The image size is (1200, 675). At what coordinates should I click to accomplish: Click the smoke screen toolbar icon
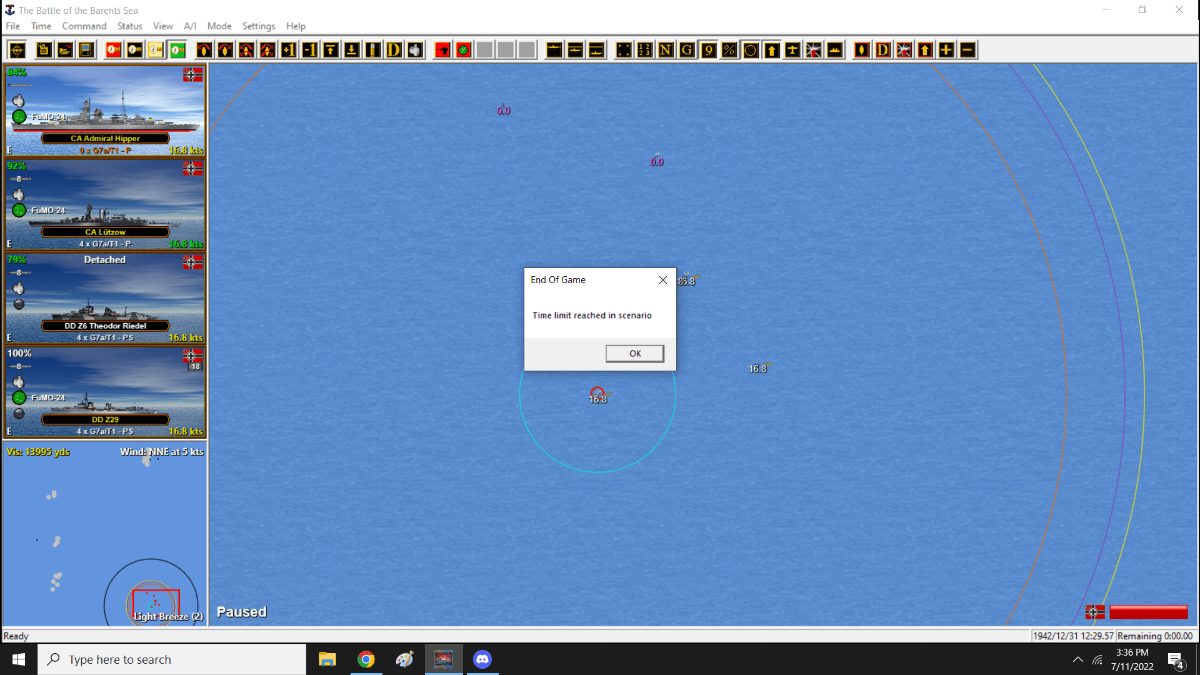pyautogui.click(x=415, y=50)
